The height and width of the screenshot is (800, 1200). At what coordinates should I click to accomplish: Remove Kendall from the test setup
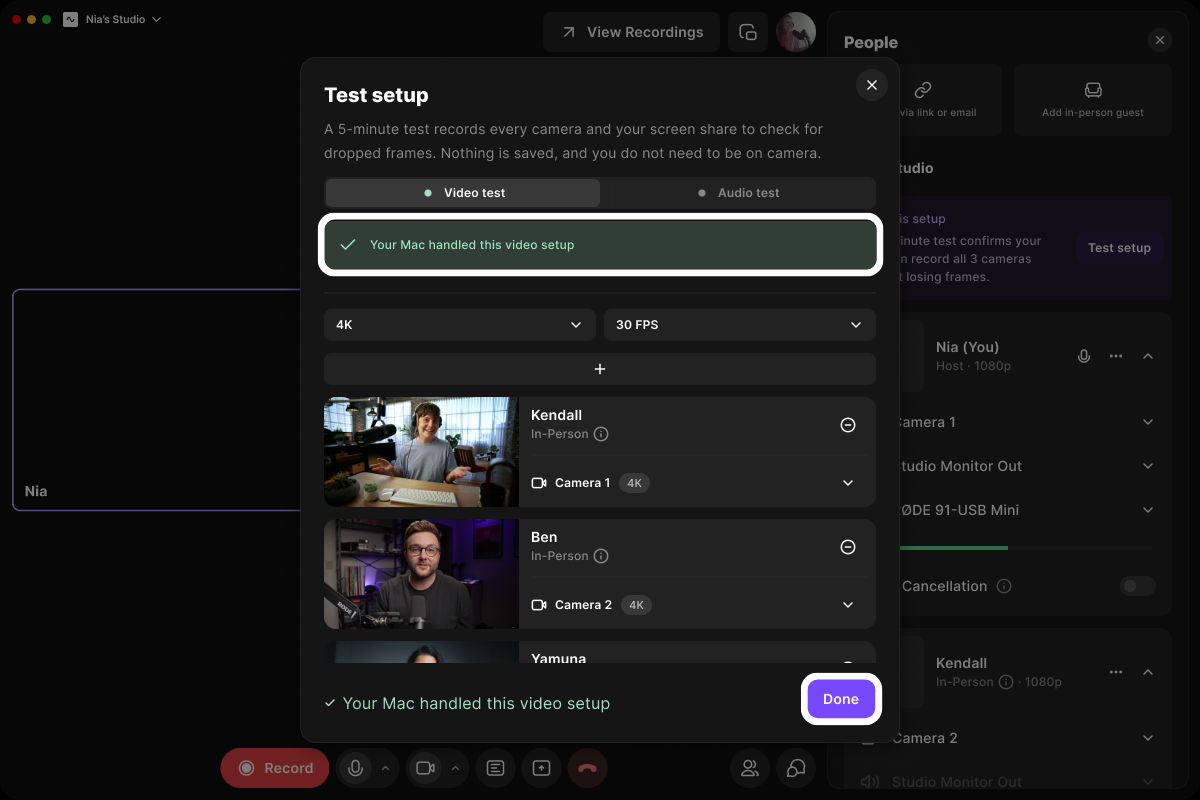tap(848, 425)
